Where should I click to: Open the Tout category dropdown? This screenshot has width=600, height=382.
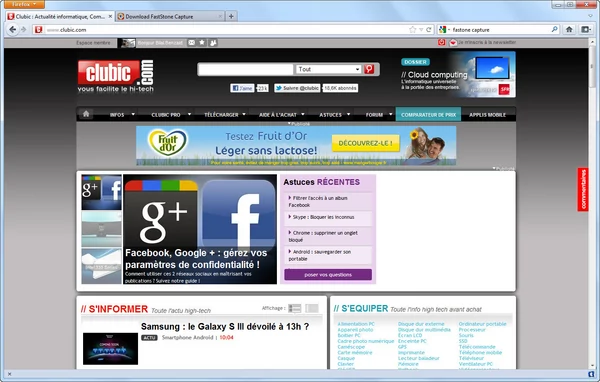pyautogui.click(x=328, y=69)
